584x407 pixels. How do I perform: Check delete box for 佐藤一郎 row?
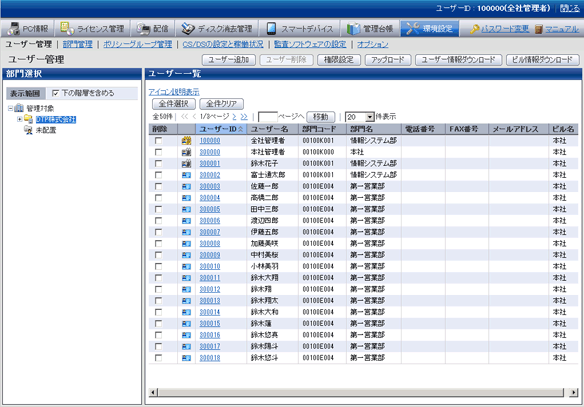tap(159, 186)
